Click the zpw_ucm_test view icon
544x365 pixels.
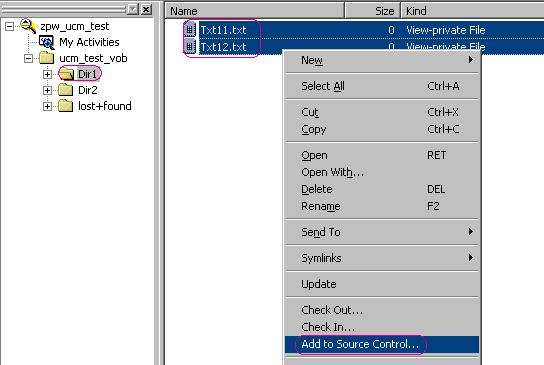point(28,26)
